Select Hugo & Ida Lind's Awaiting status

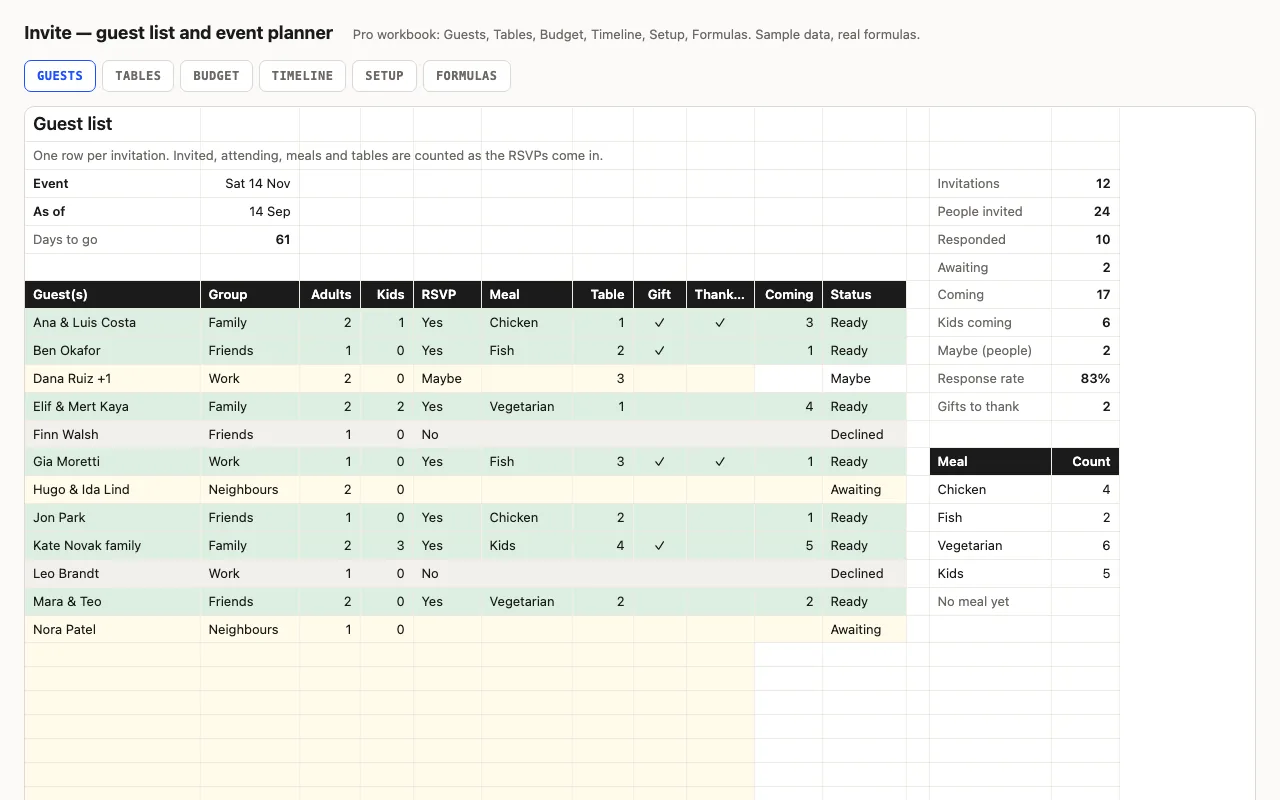click(865, 490)
